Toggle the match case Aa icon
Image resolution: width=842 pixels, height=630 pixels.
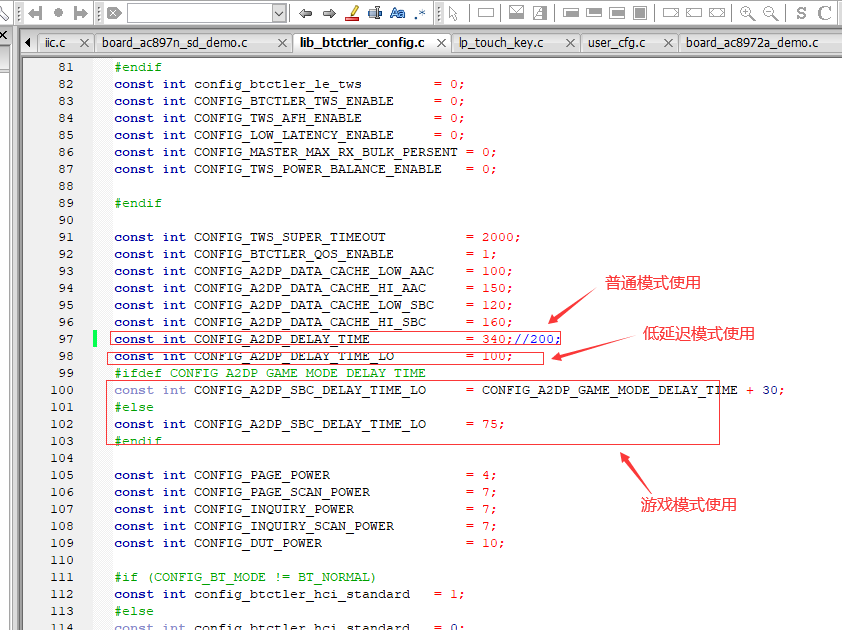[x=397, y=13]
